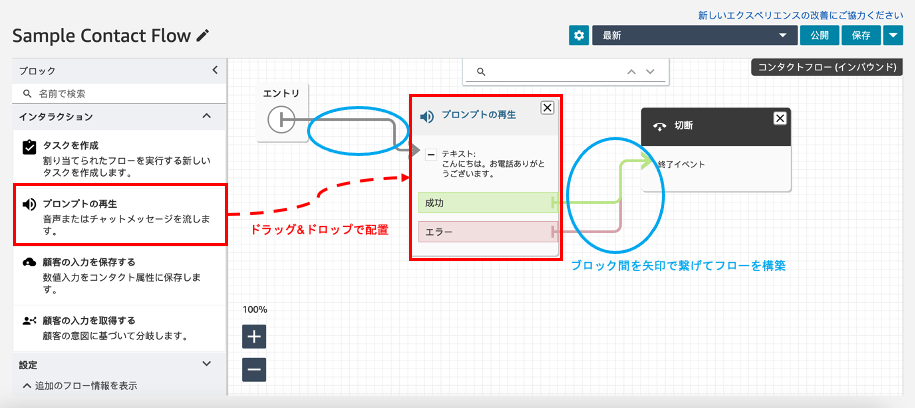915x408 pixels.
Task: Click speaker icon in canvas prompt block
Action: tap(427, 117)
